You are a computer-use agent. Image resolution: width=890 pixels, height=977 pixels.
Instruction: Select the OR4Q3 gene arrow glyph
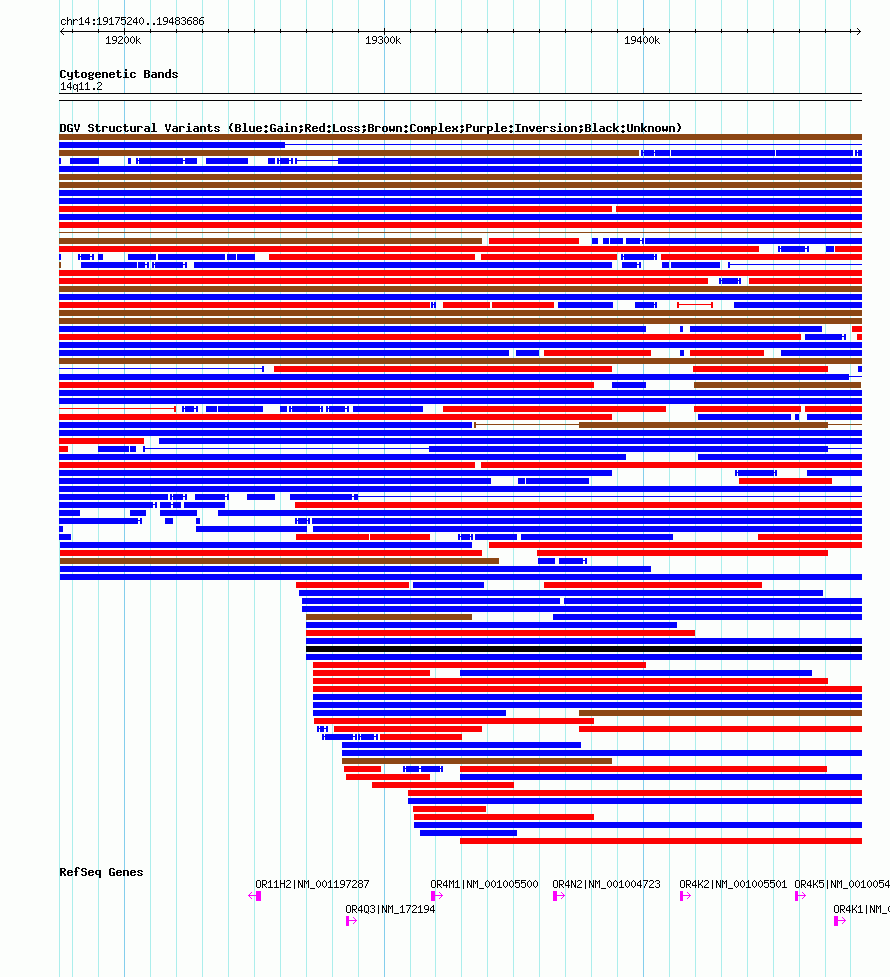coord(352,921)
